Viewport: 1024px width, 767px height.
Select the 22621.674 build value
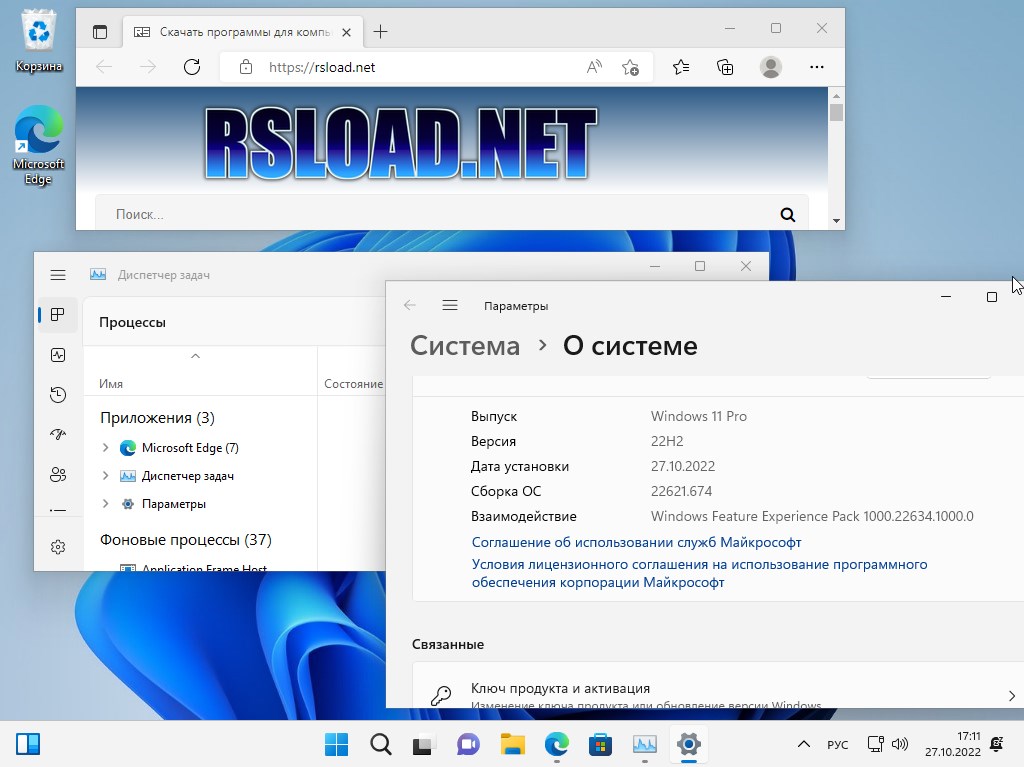(681, 491)
